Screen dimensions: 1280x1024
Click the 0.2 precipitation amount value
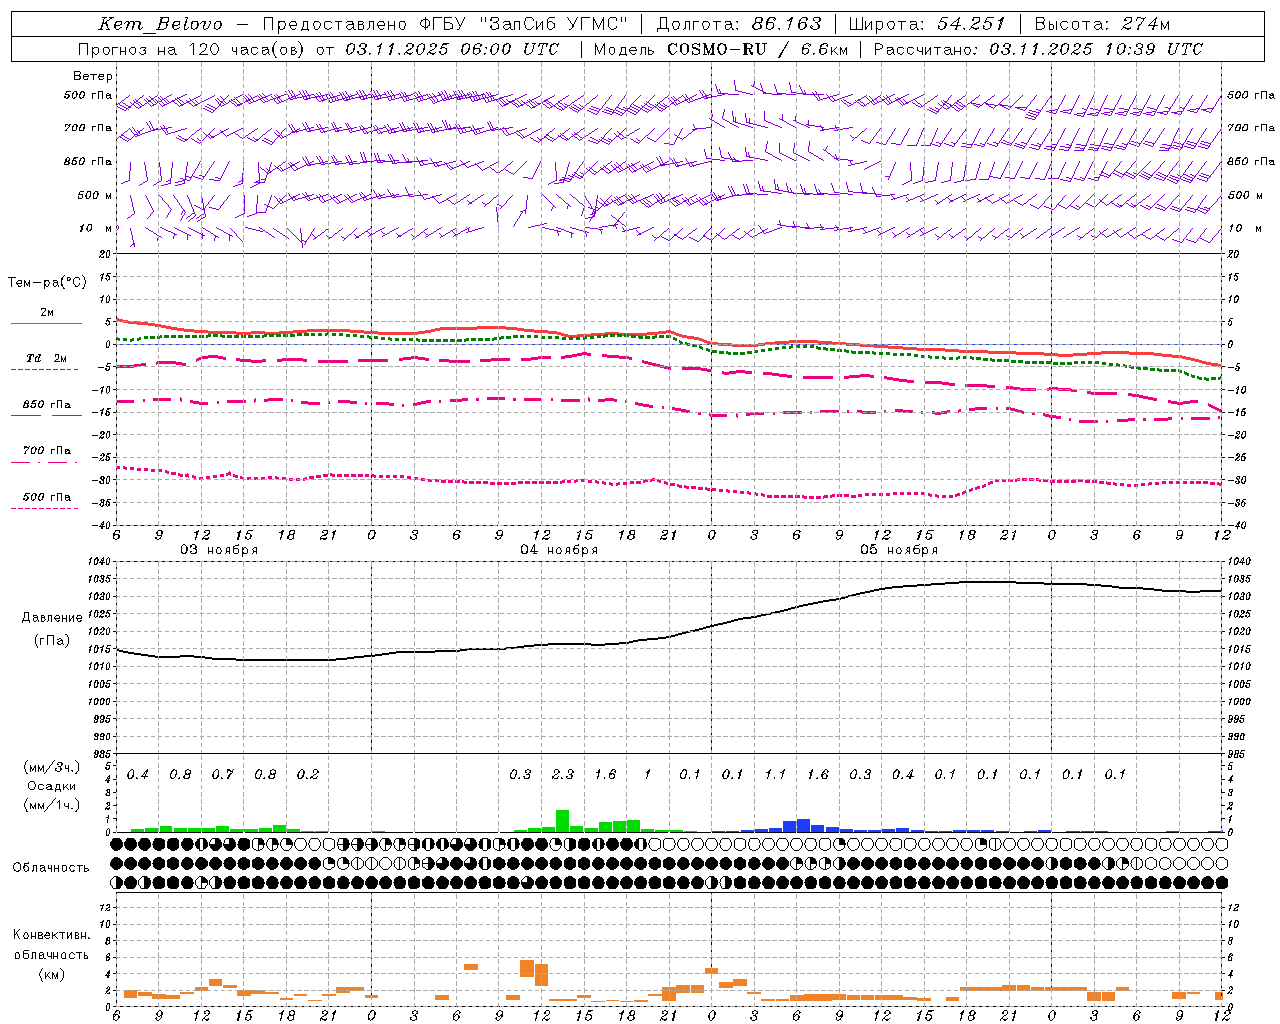coord(308,774)
